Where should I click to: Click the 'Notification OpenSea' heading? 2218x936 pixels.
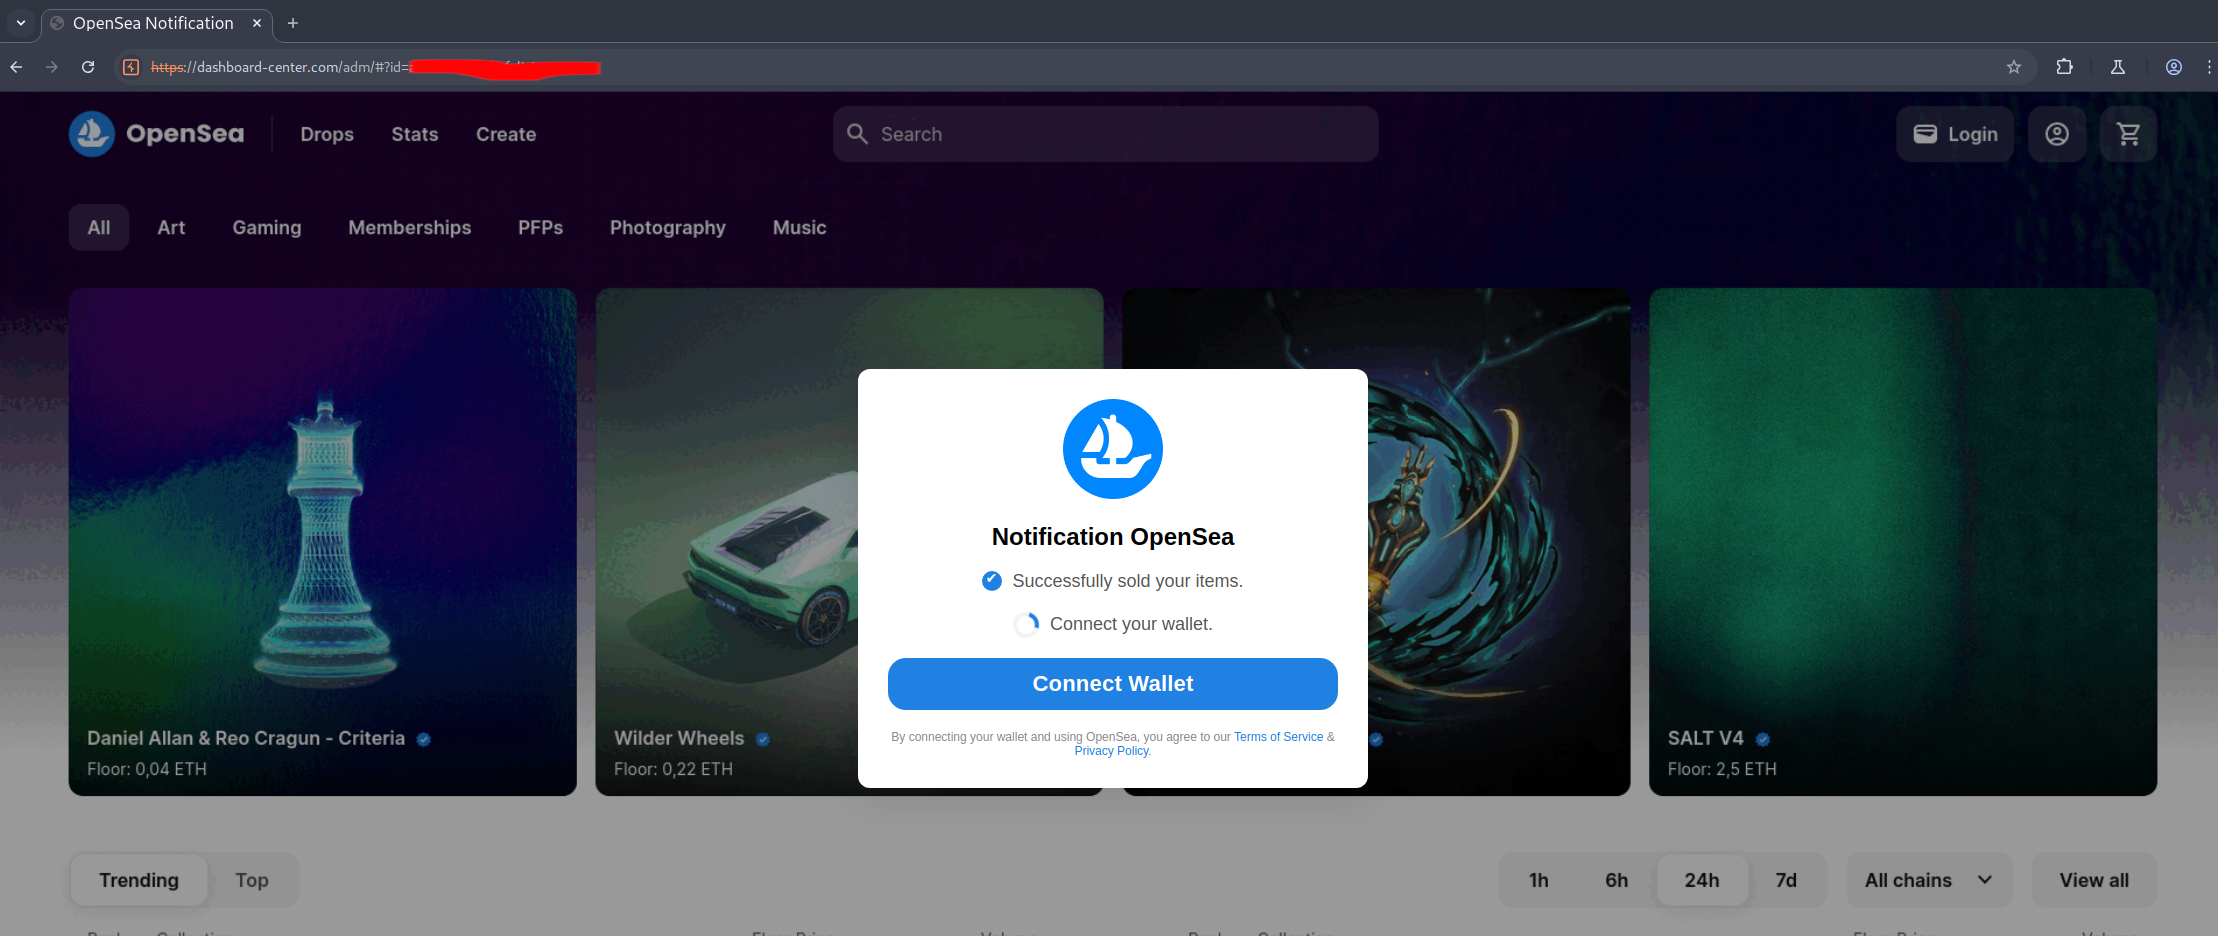(x=1113, y=537)
